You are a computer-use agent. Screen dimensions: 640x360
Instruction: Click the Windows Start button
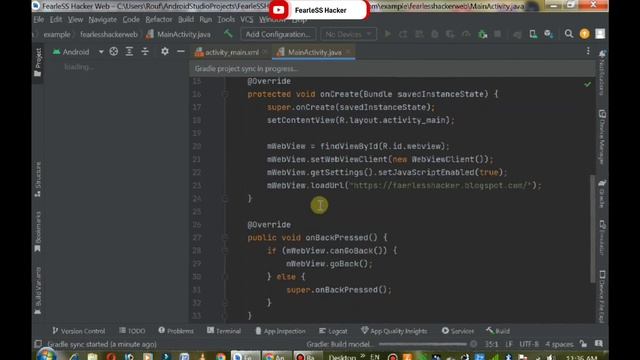[47, 355]
